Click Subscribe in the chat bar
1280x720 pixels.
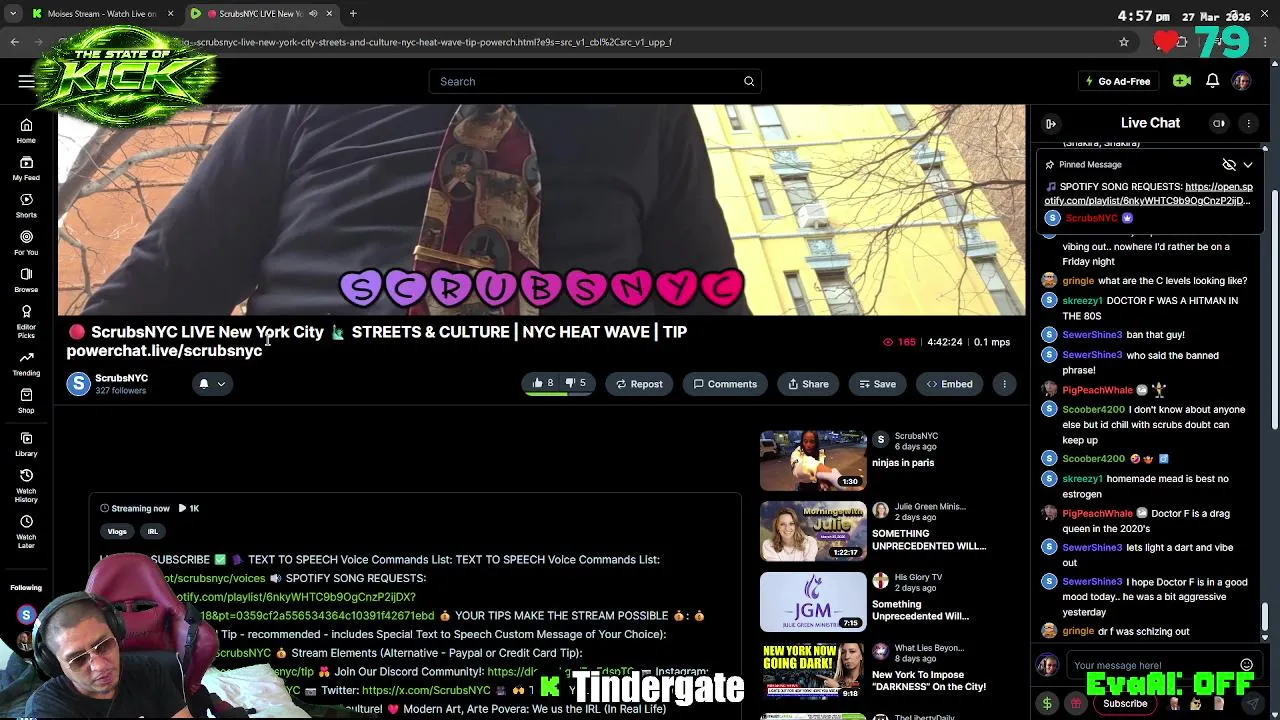pyautogui.click(x=1125, y=704)
